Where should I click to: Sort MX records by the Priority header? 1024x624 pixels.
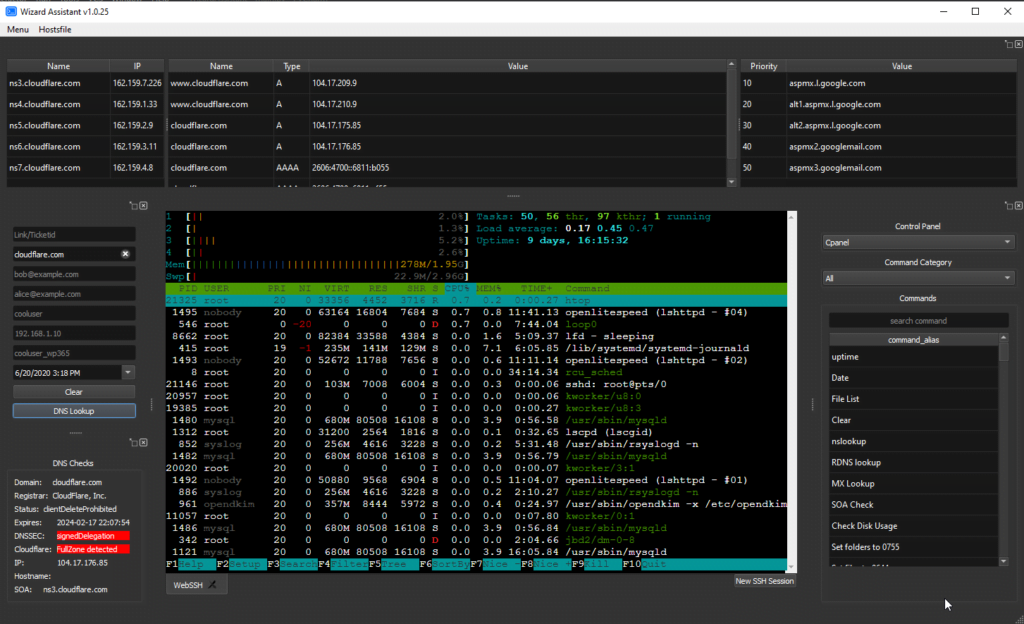(763, 66)
